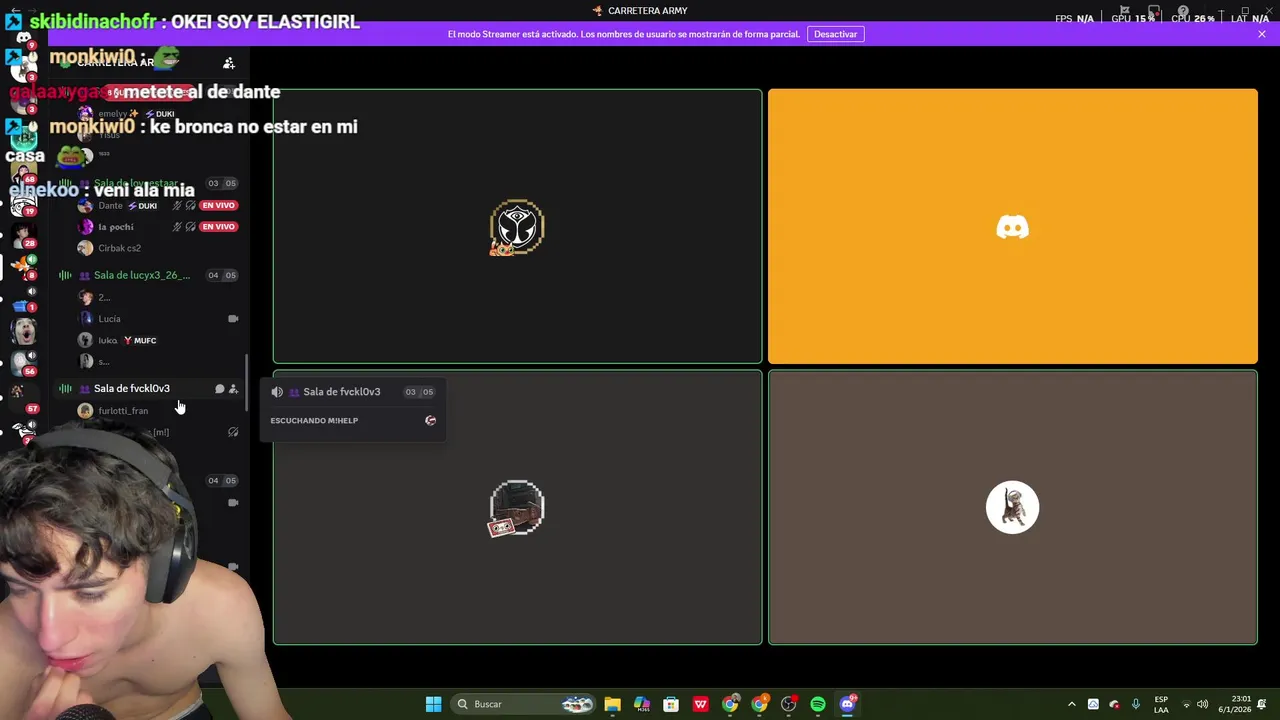Open Spotify from the taskbar

point(818,704)
